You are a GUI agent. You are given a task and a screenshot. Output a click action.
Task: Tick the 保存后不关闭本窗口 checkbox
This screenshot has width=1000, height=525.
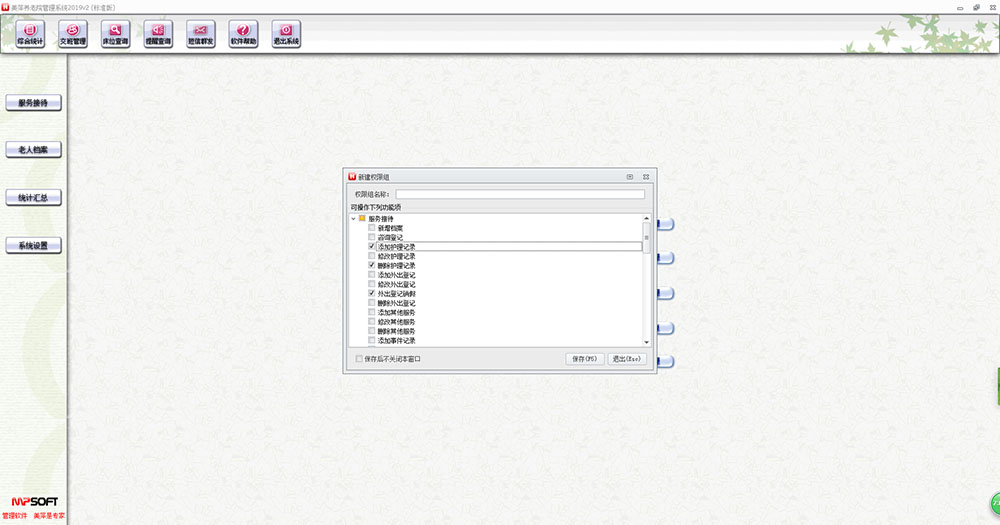[360, 358]
